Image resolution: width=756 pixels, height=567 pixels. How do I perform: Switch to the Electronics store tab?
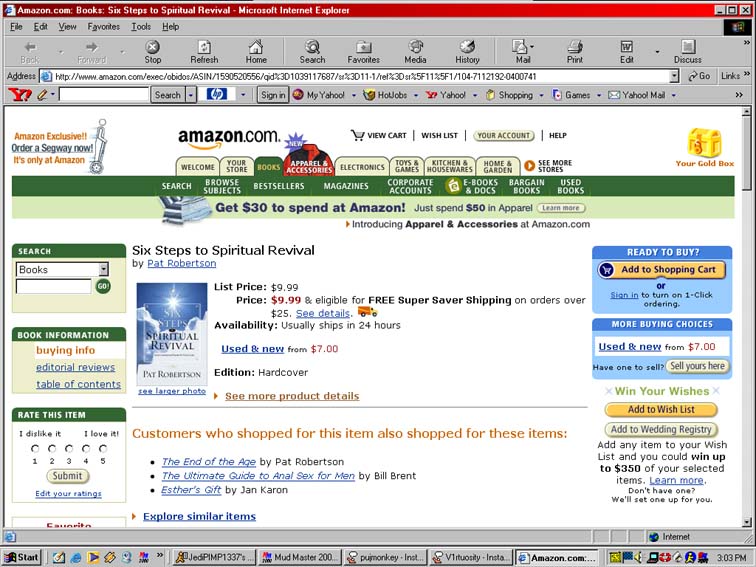click(x=361, y=167)
